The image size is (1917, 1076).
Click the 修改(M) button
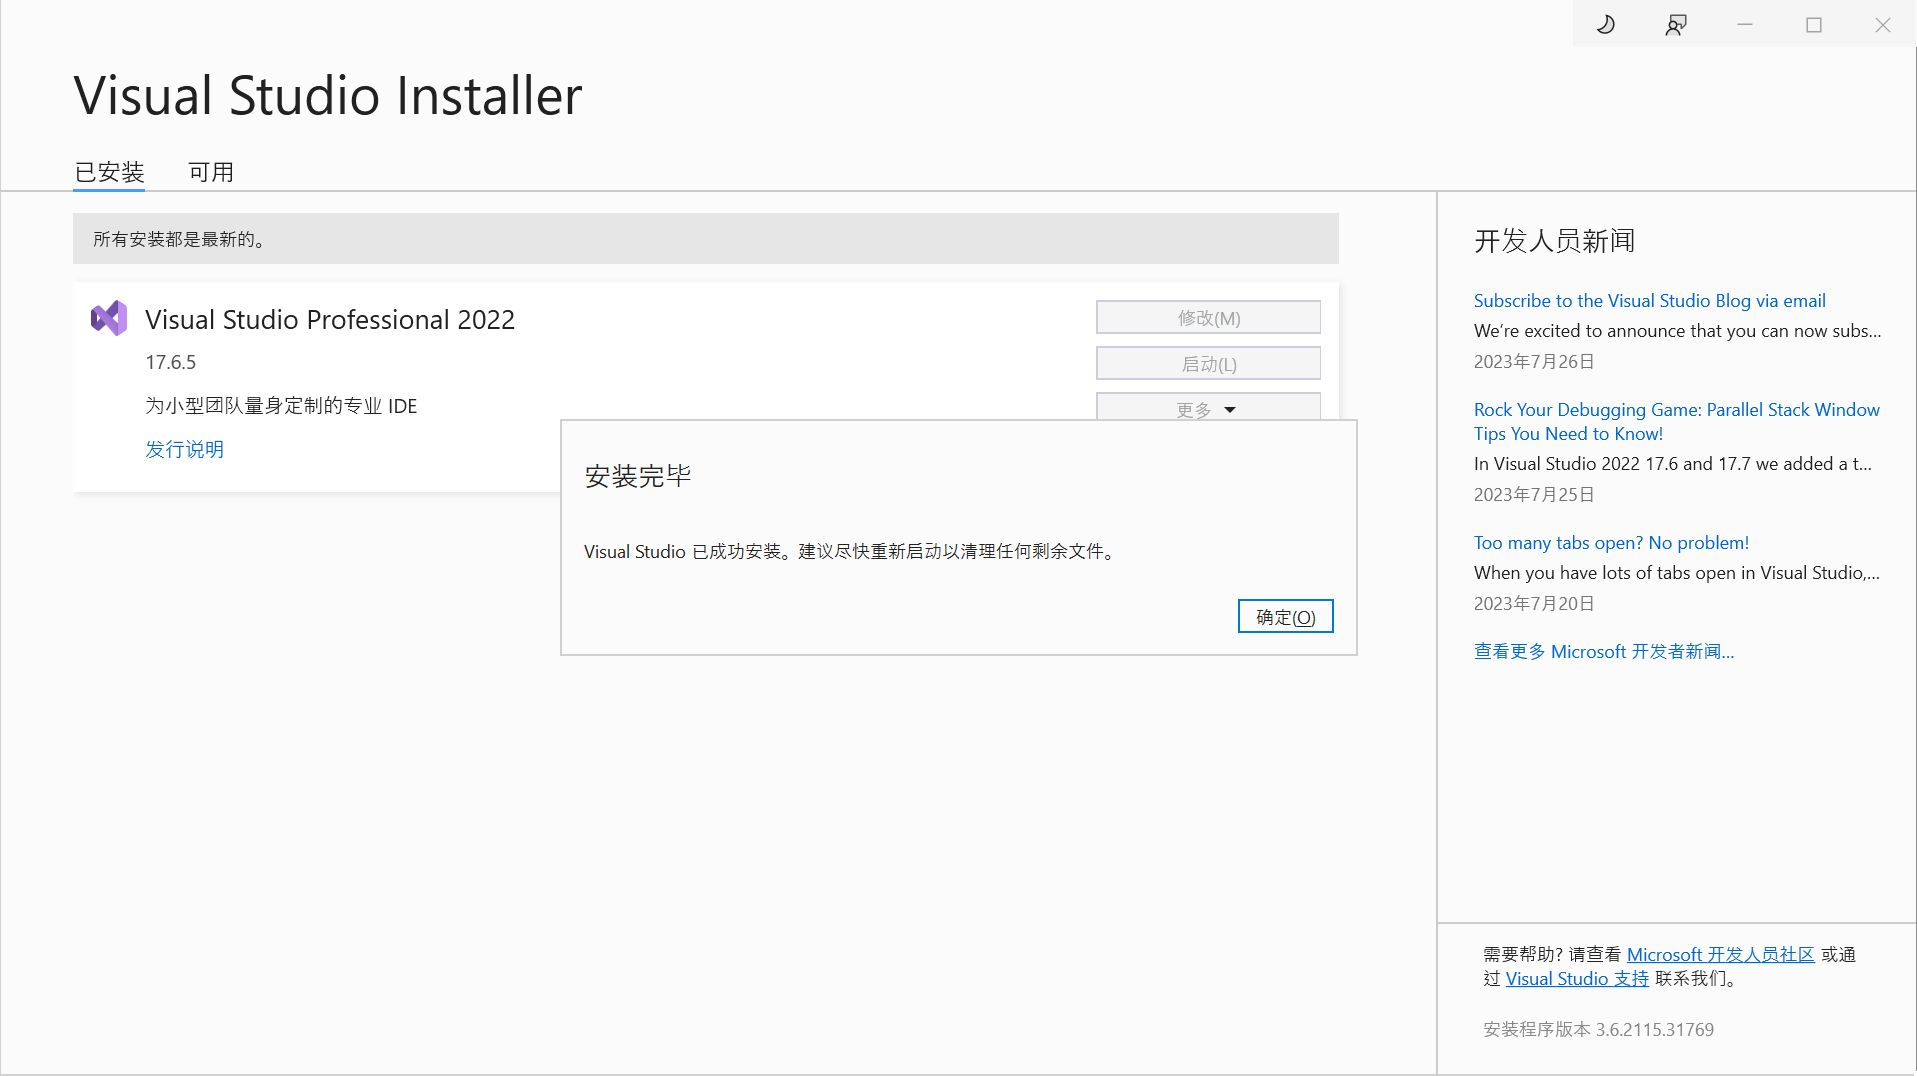coord(1208,318)
